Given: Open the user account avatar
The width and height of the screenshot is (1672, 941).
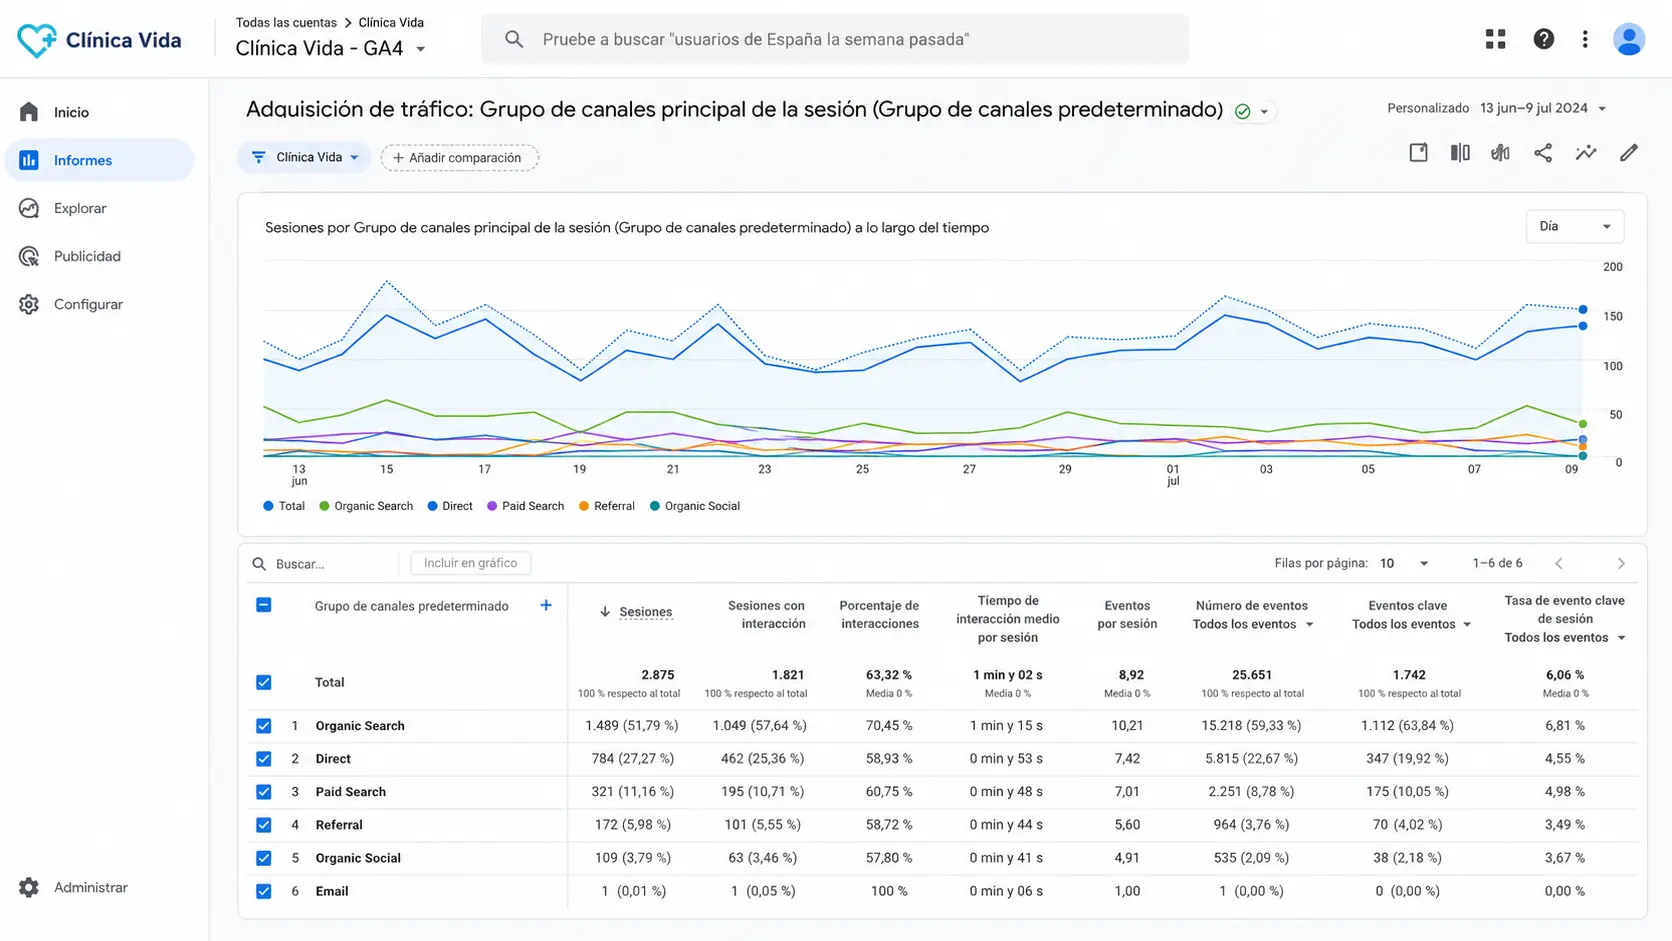Looking at the screenshot, I should [1629, 39].
